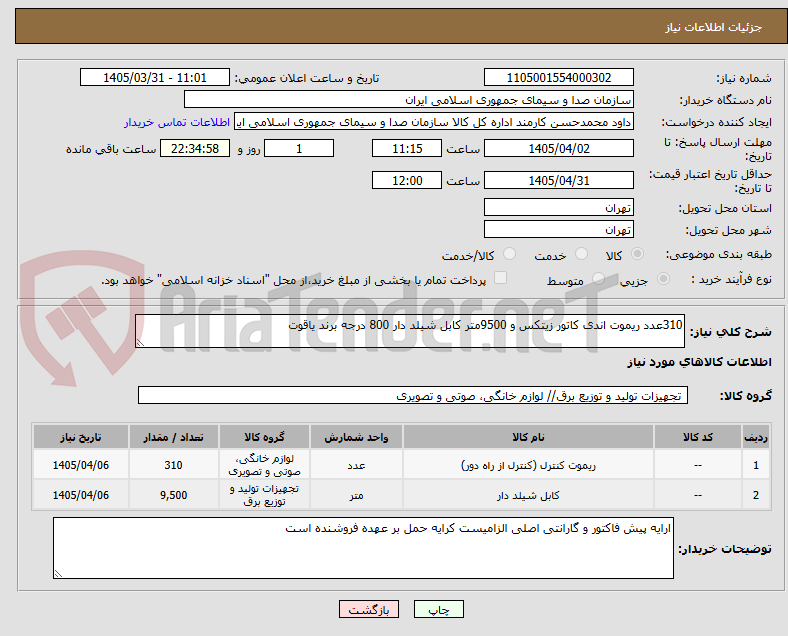Click the quantity cell 310
Screen dimensions: 788x636
click(173, 465)
